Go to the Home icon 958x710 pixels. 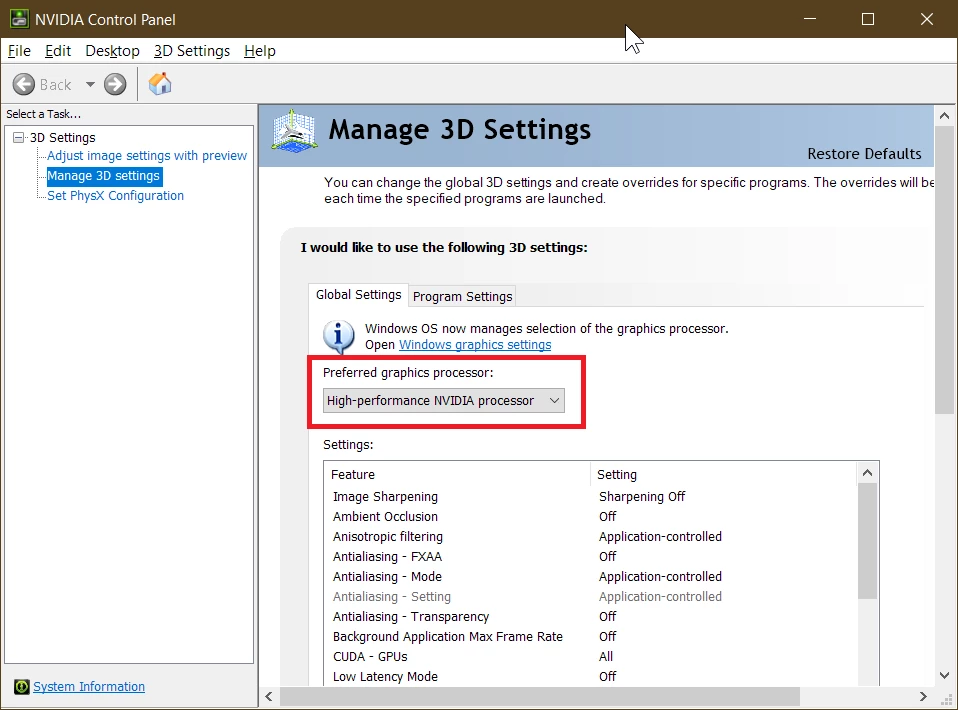click(x=160, y=84)
